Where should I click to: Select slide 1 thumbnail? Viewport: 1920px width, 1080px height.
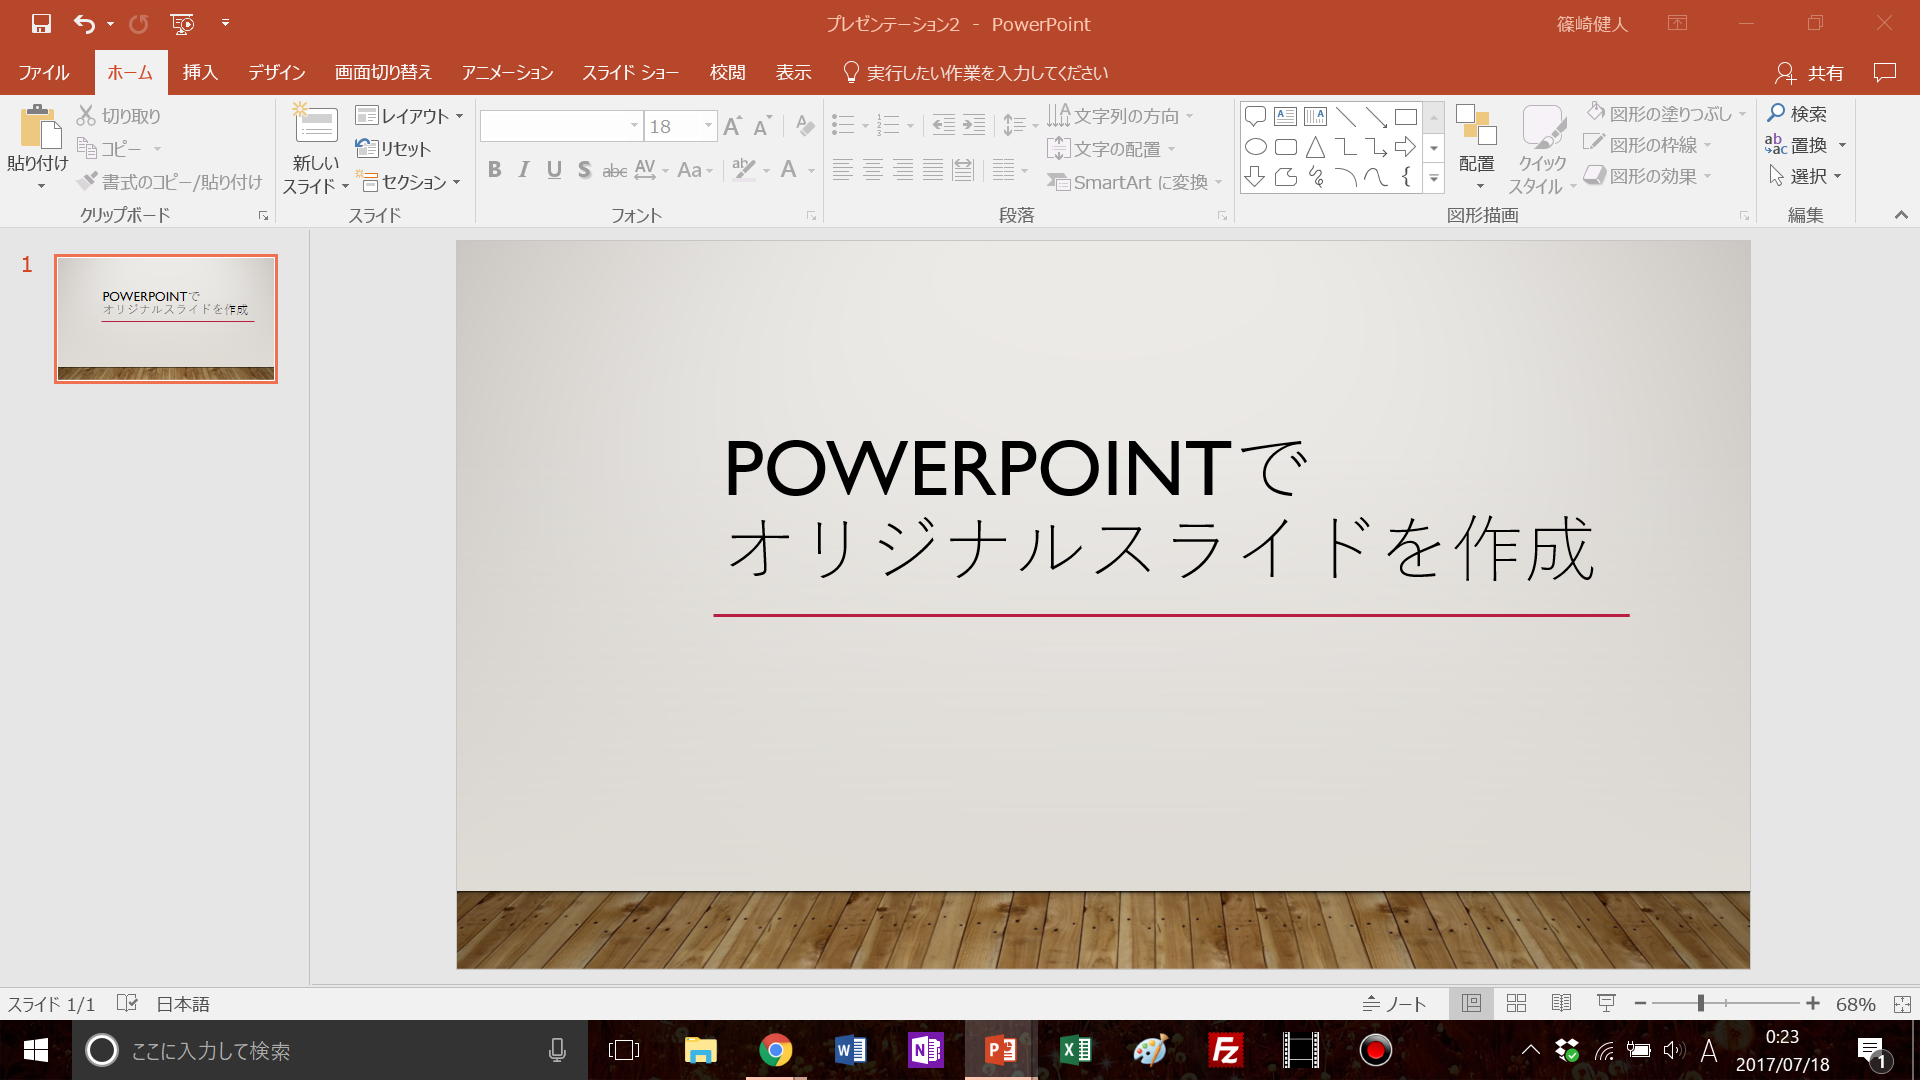tap(166, 318)
